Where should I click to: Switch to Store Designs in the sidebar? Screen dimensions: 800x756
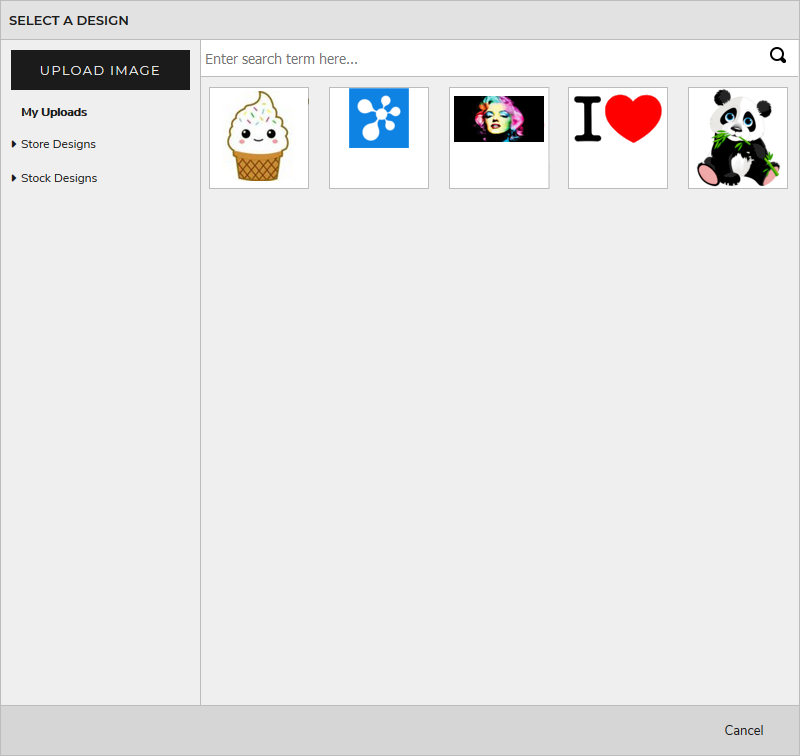(x=56, y=144)
